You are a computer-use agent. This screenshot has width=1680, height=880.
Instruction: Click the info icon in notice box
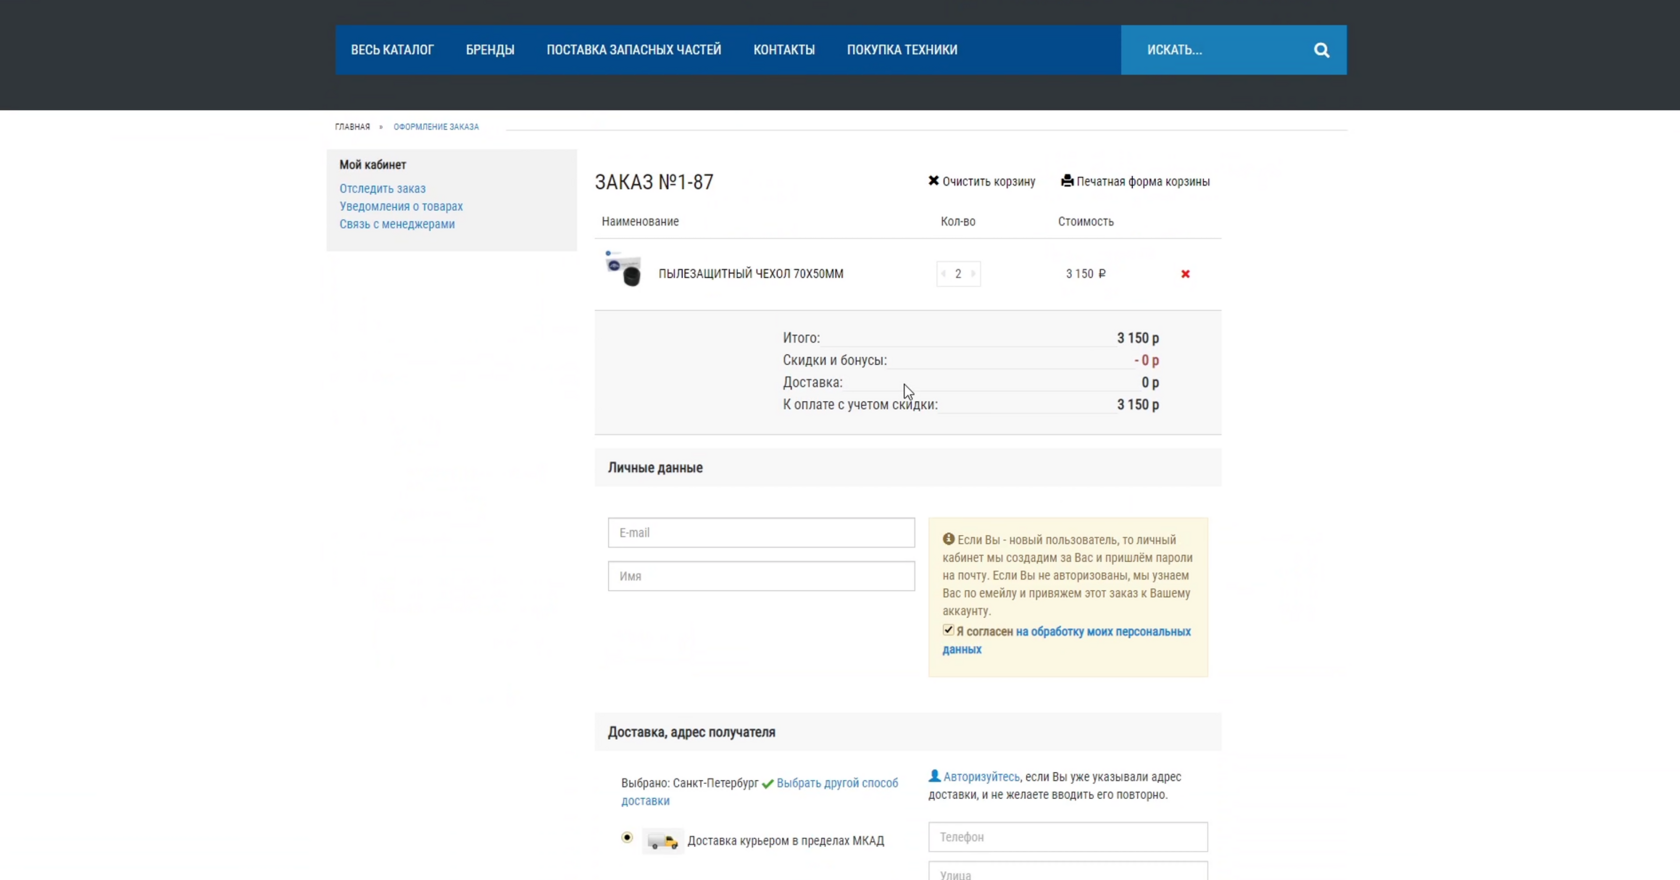949,539
